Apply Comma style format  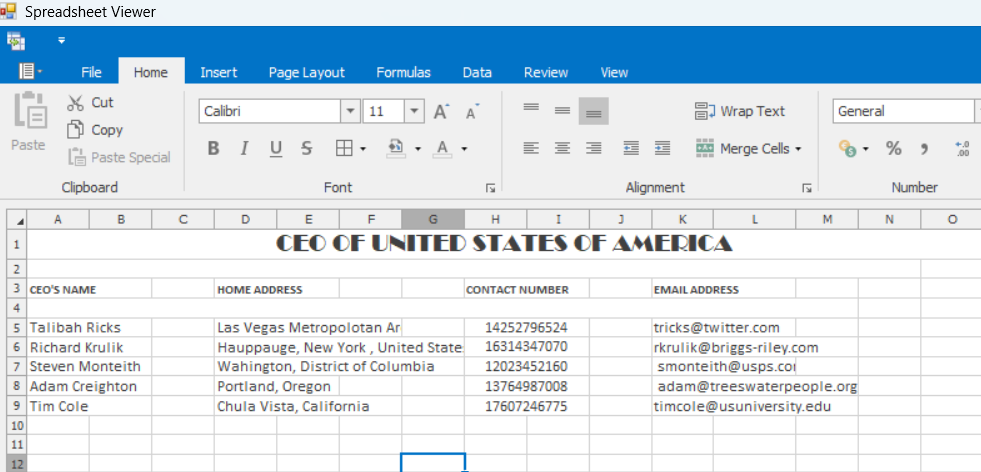point(924,149)
